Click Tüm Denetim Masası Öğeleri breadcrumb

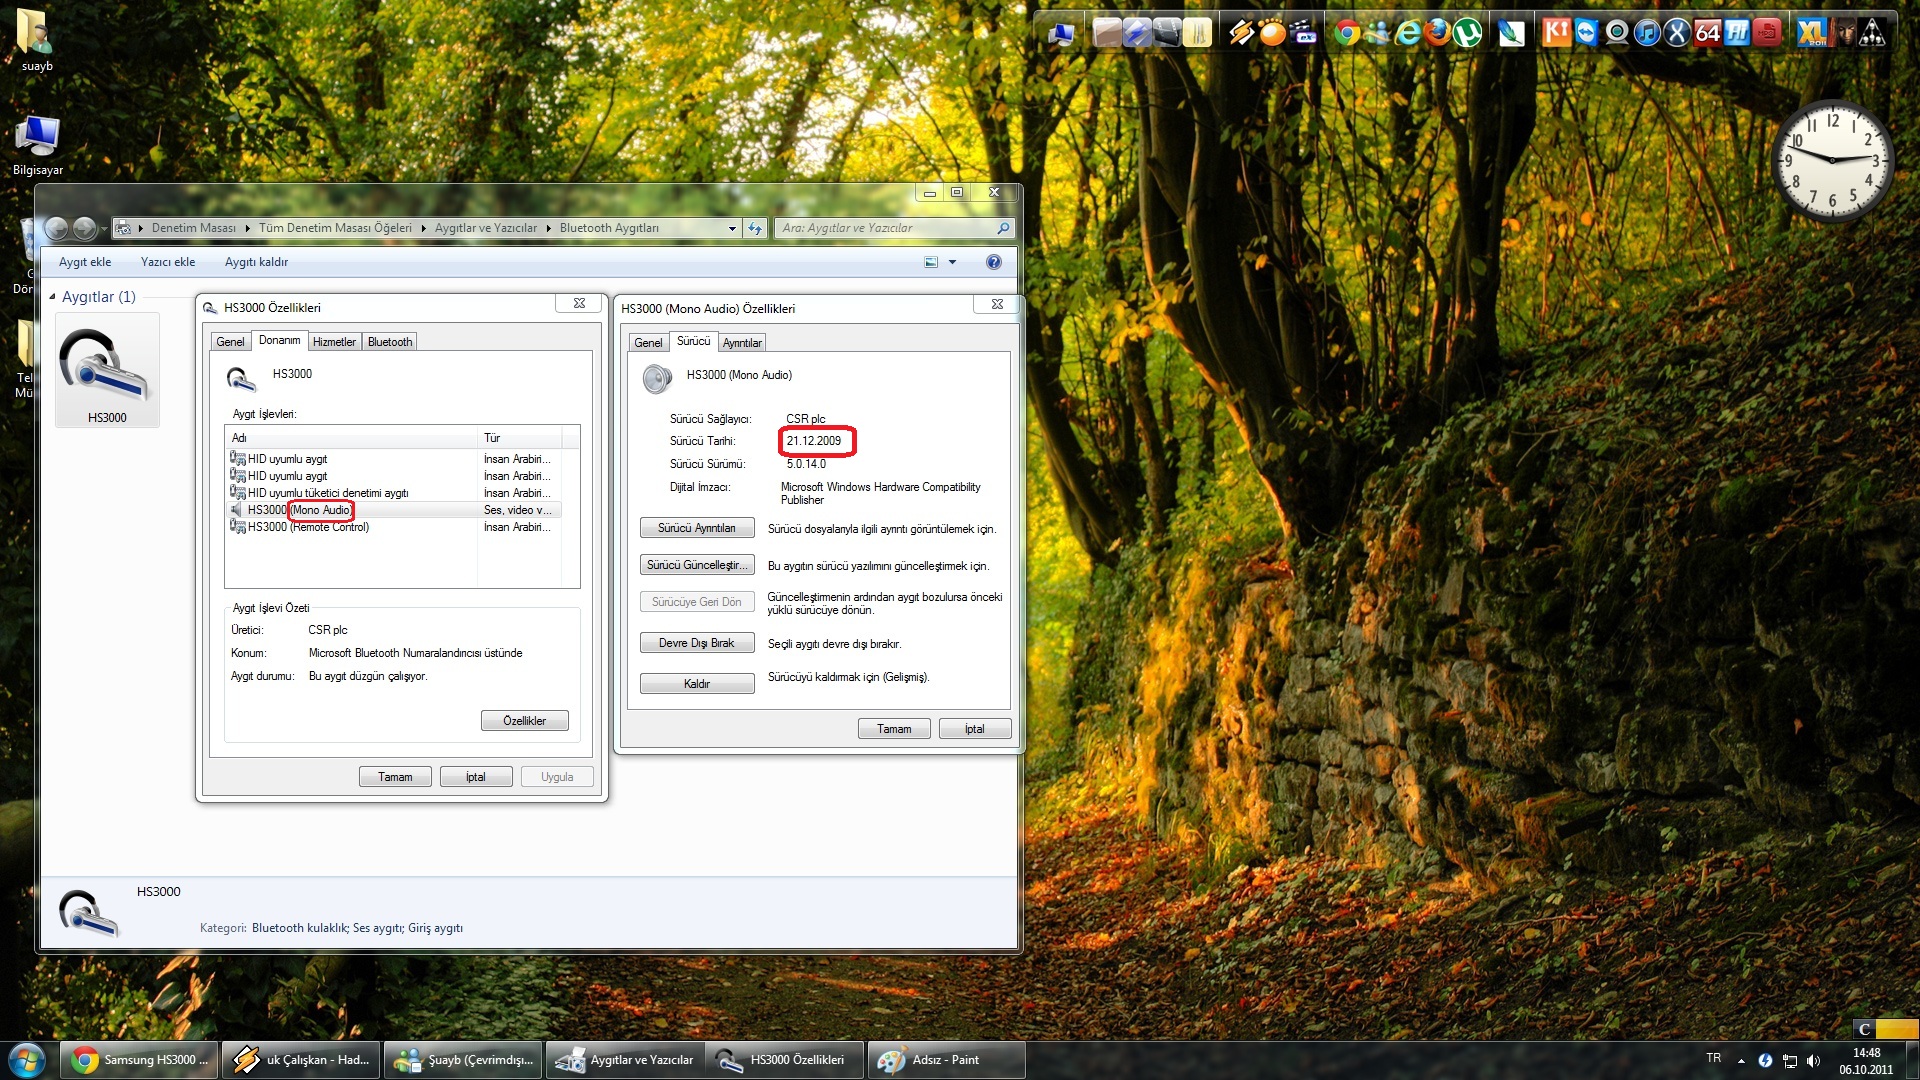pyautogui.click(x=335, y=228)
